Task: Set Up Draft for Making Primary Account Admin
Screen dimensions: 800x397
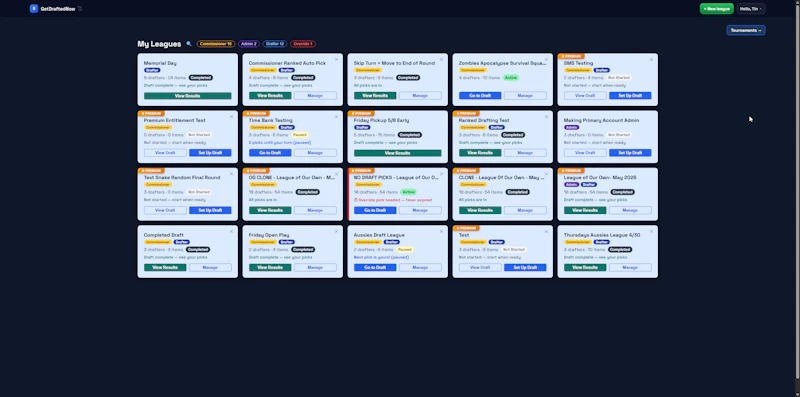Action: [630, 153]
